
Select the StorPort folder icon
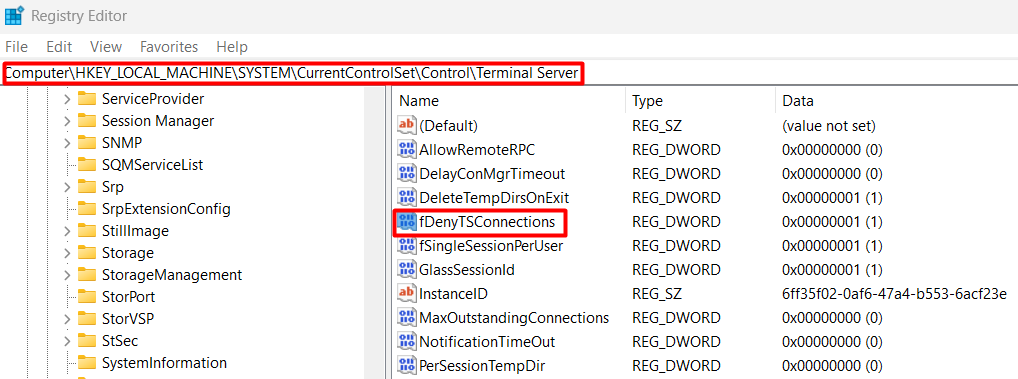(86, 297)
